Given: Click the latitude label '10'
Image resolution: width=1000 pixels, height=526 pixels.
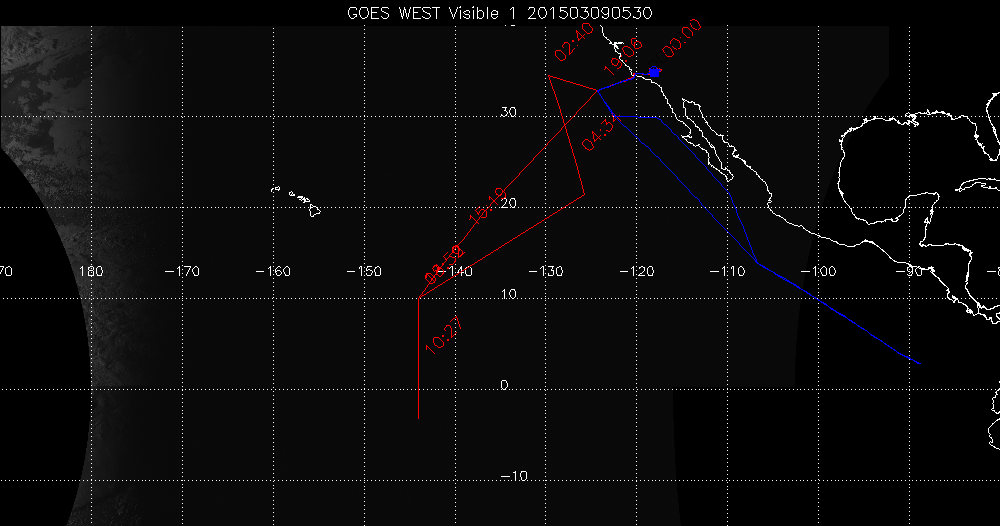Looking at the screenshot, I should 508,295.
